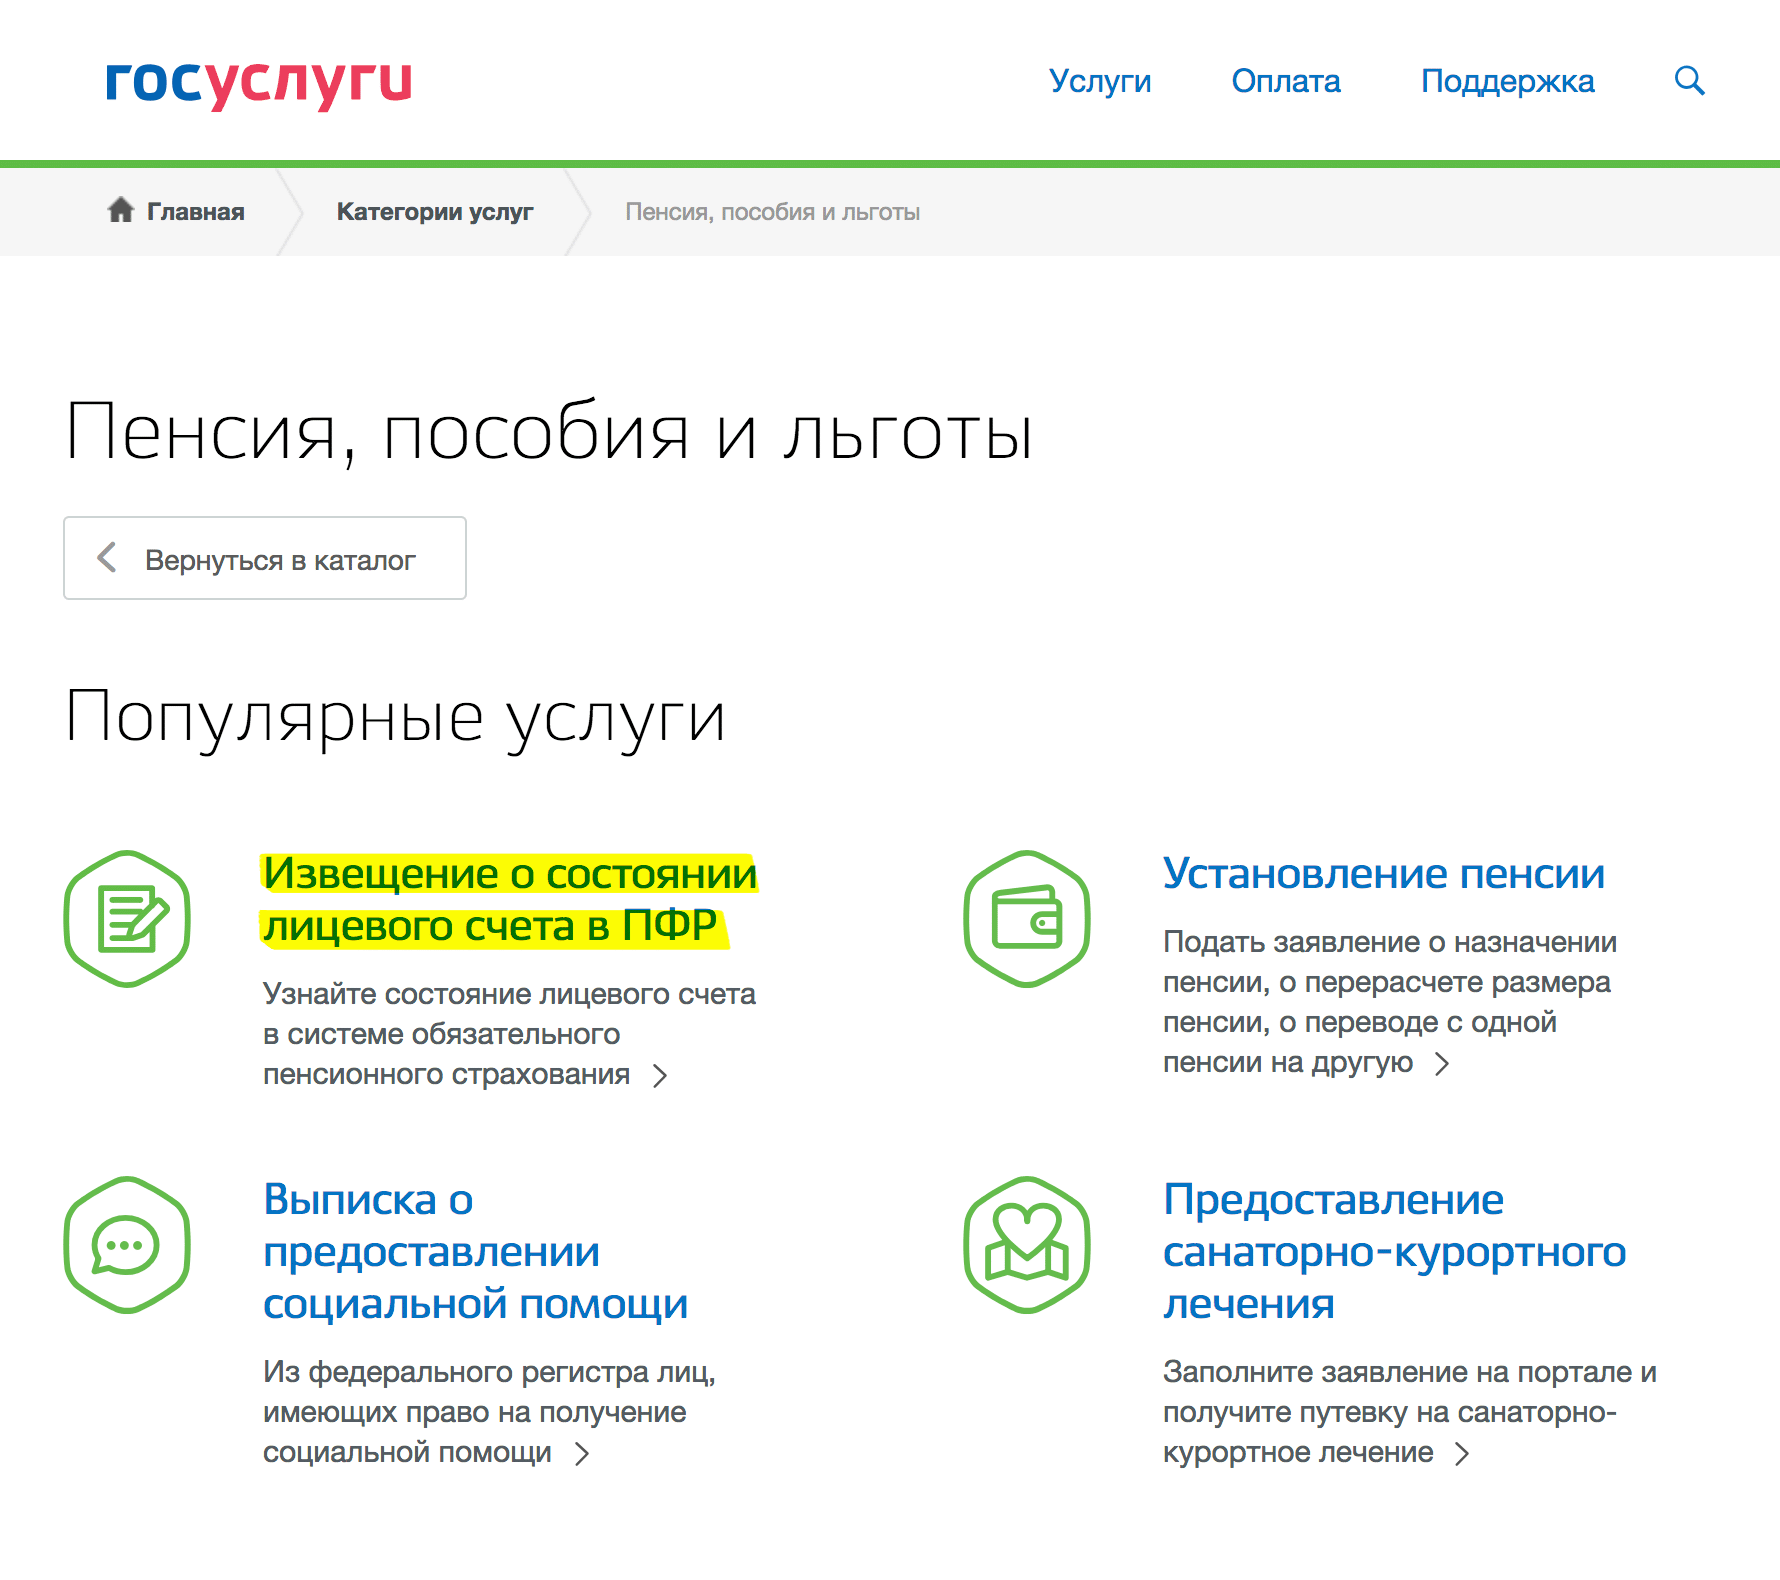
Task: Click arrow after социальной помощи description
Action: [582, 1453]
